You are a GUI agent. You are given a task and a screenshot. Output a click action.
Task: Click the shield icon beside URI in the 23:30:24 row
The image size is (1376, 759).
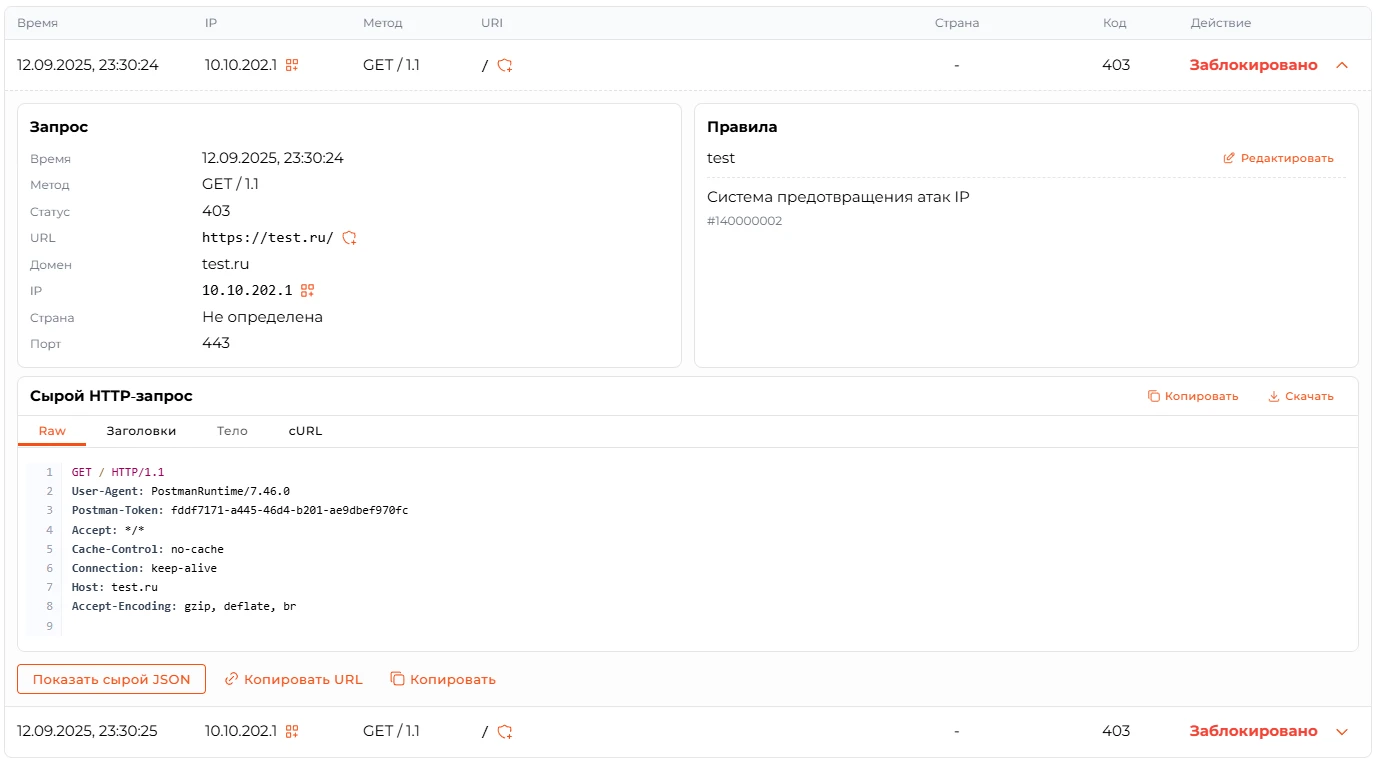(x=505, y=65)
